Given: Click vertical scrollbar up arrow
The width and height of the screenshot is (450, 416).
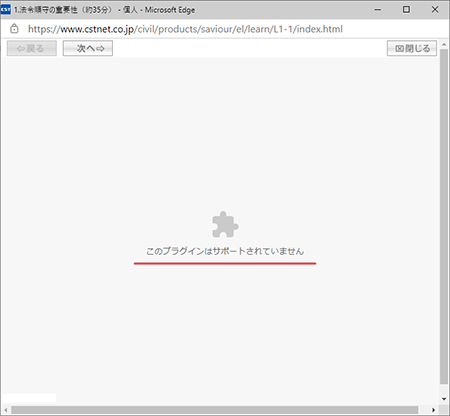Looking at the screenshot, I should coord(444,44).
